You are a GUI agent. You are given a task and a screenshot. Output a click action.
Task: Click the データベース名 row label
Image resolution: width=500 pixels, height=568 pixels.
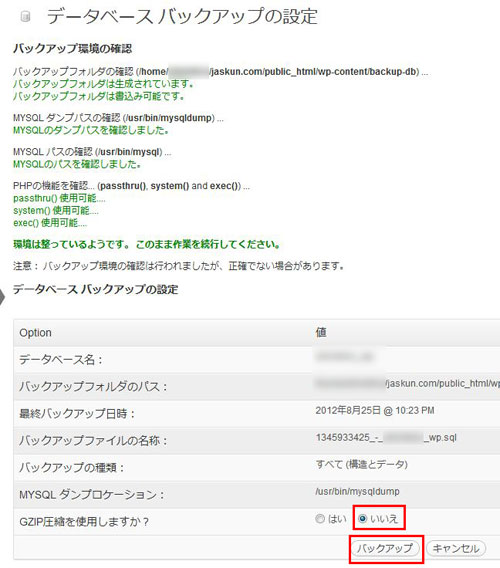(x=61, y=360)
